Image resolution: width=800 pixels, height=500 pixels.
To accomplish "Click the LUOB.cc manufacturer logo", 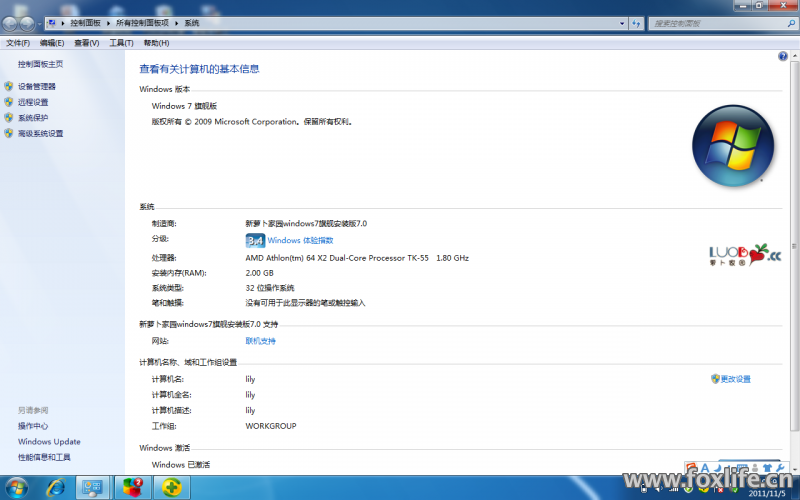I will click(x=745, y=255).
